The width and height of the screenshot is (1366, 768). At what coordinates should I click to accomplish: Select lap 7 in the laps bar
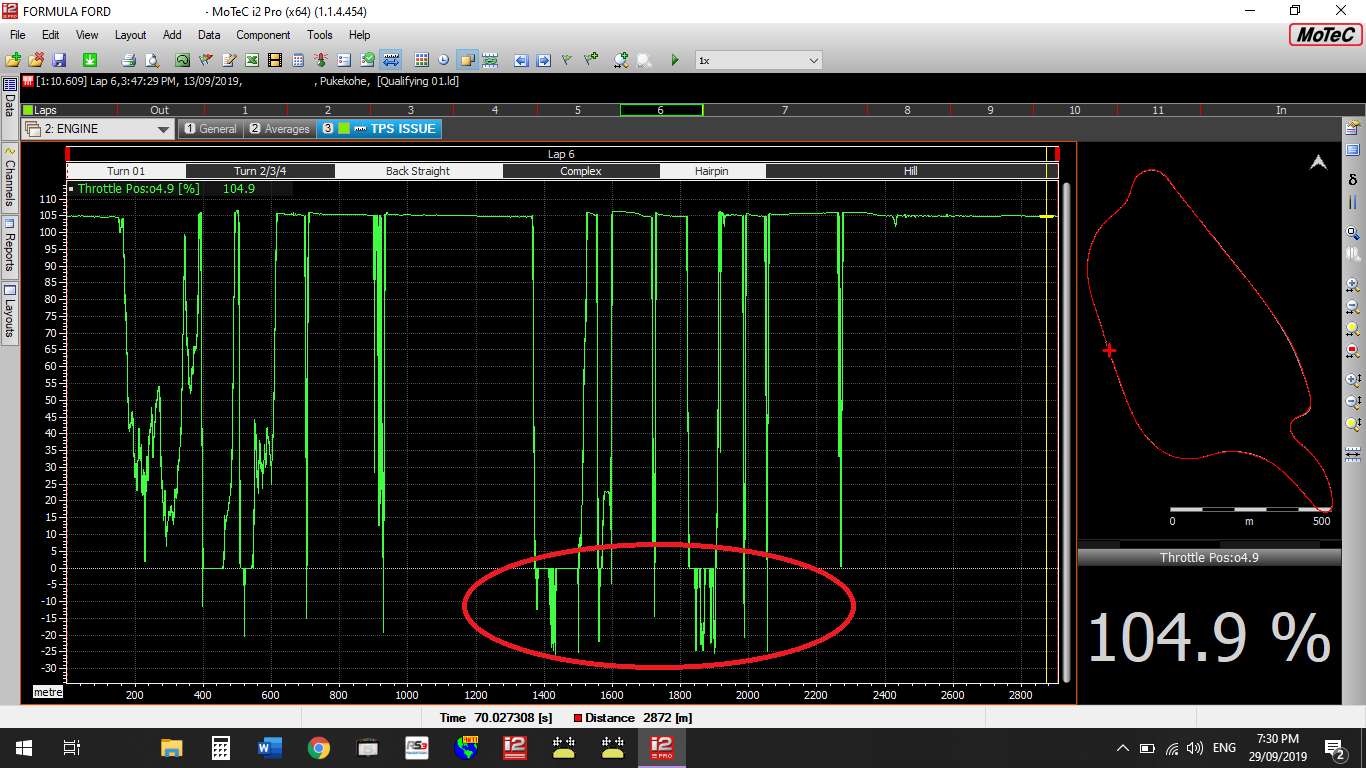(x=784, y=110)
